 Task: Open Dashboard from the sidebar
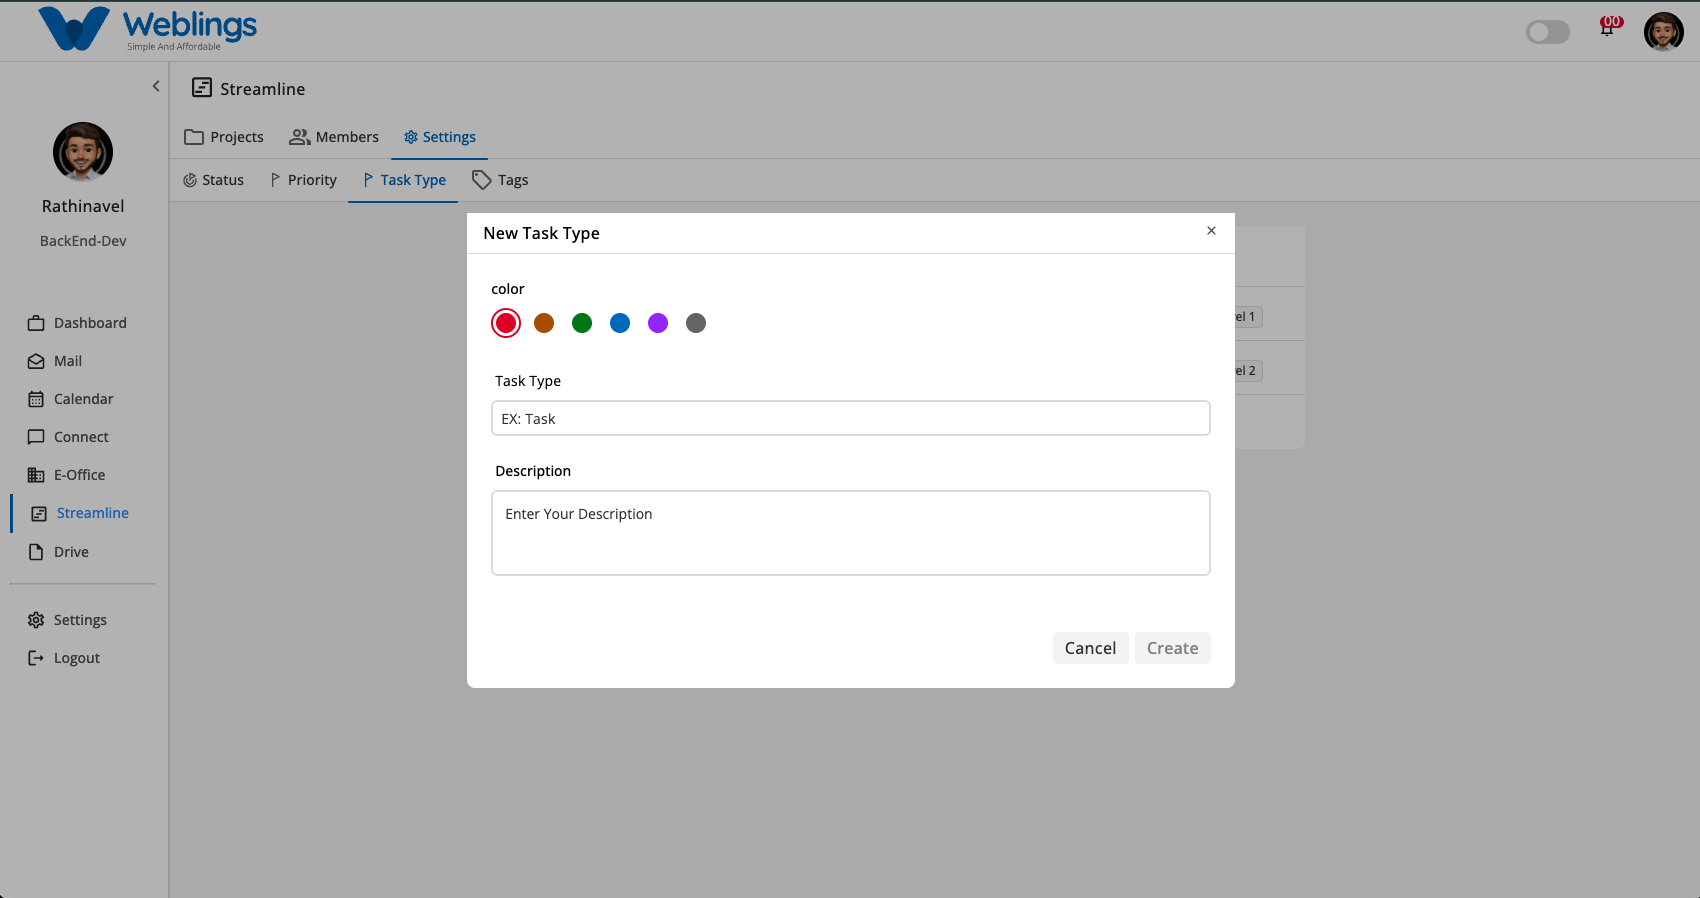(78, 323)
